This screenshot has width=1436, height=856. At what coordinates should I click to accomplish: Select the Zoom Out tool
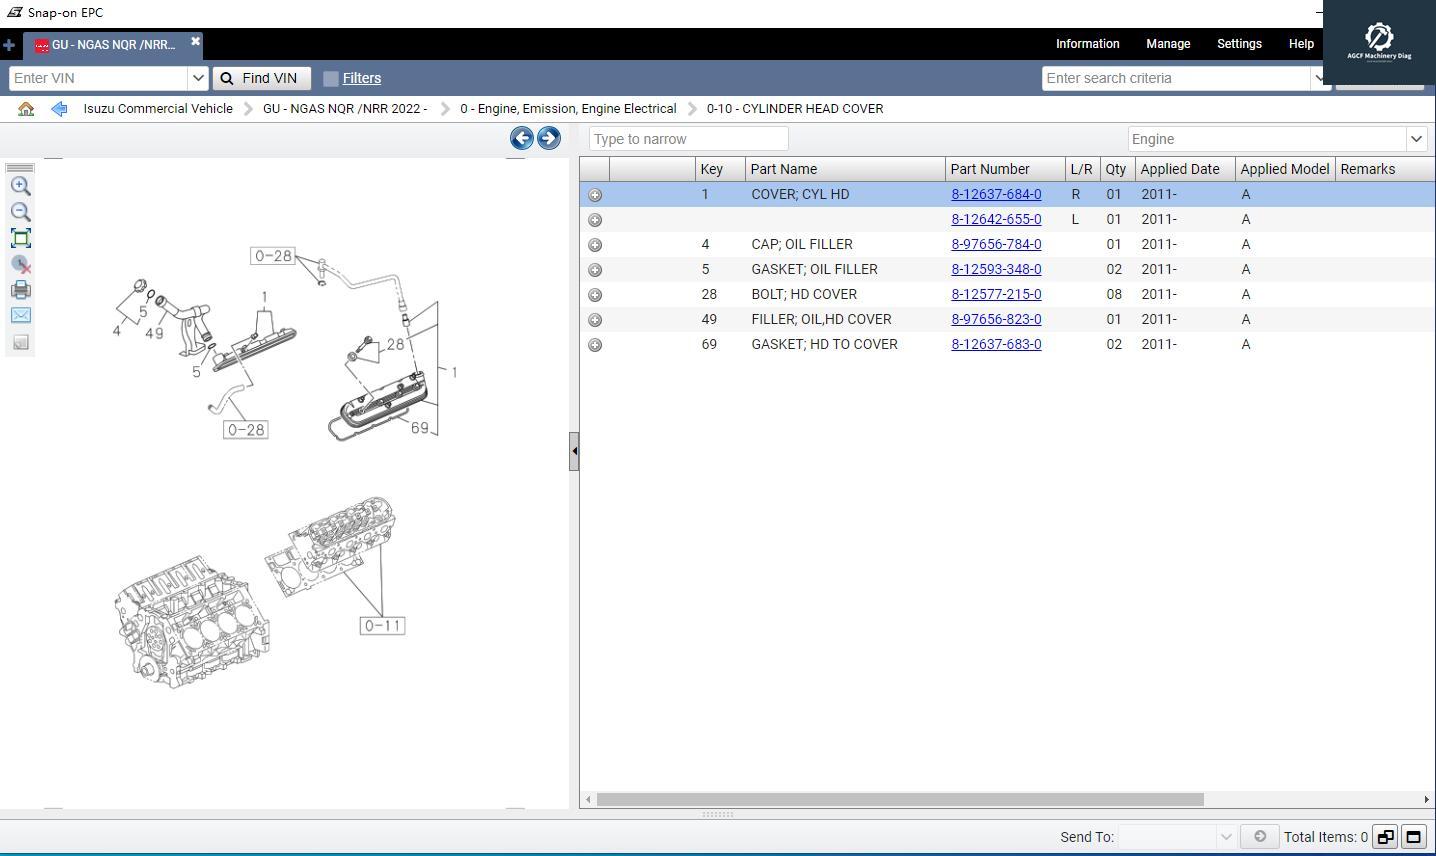click(x=20, y=212)
